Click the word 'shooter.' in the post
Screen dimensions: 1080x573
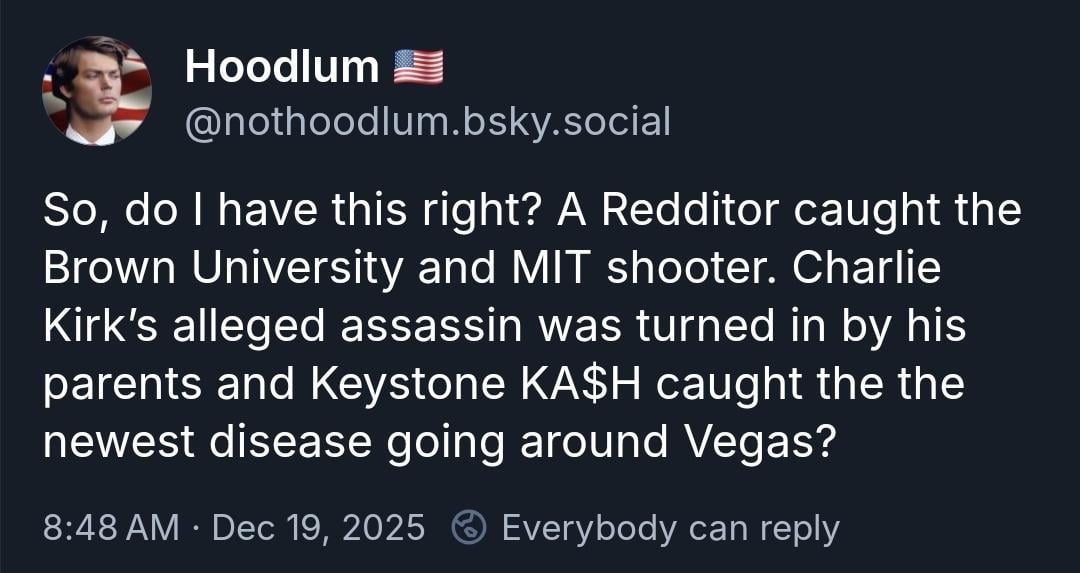693,269
